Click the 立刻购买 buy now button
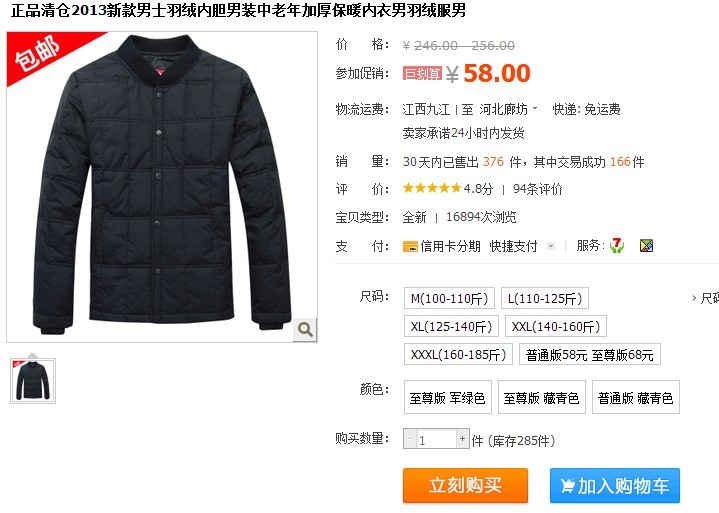The image size is (719, 513). [x=465, y=485]
